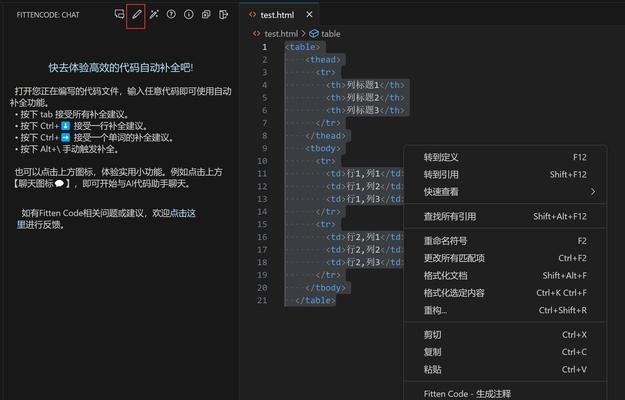This screenshot has width=625, height=400.
Task: Click the logout icon in chat toolbar
Action: (x=223, y=15)
